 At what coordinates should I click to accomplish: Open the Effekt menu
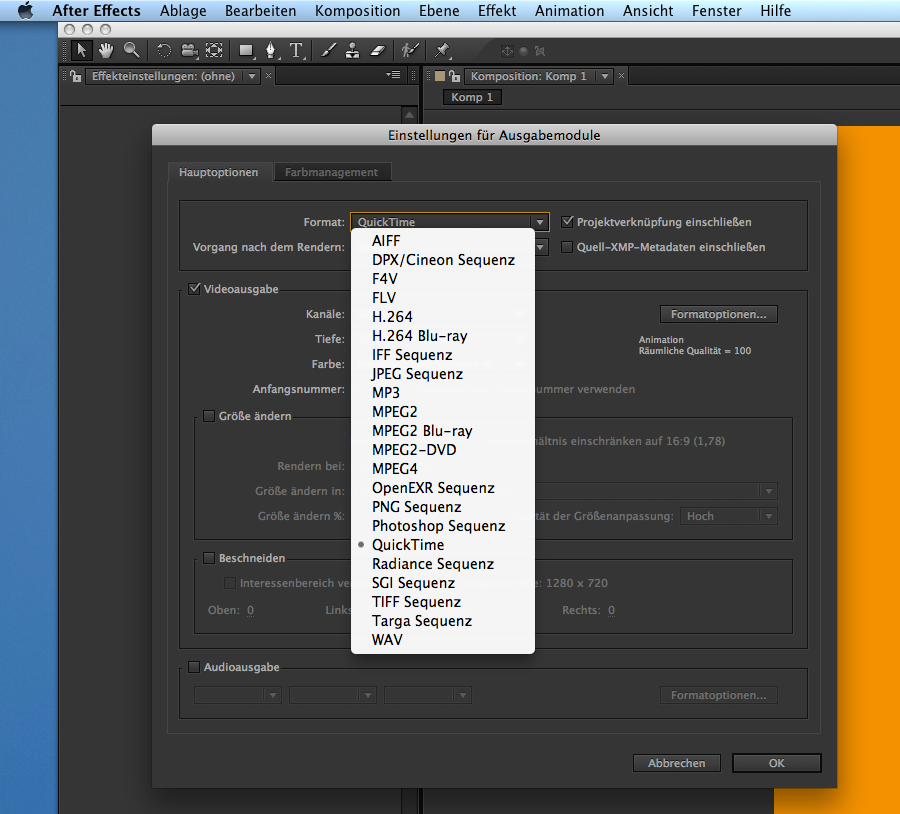[497, 10]
